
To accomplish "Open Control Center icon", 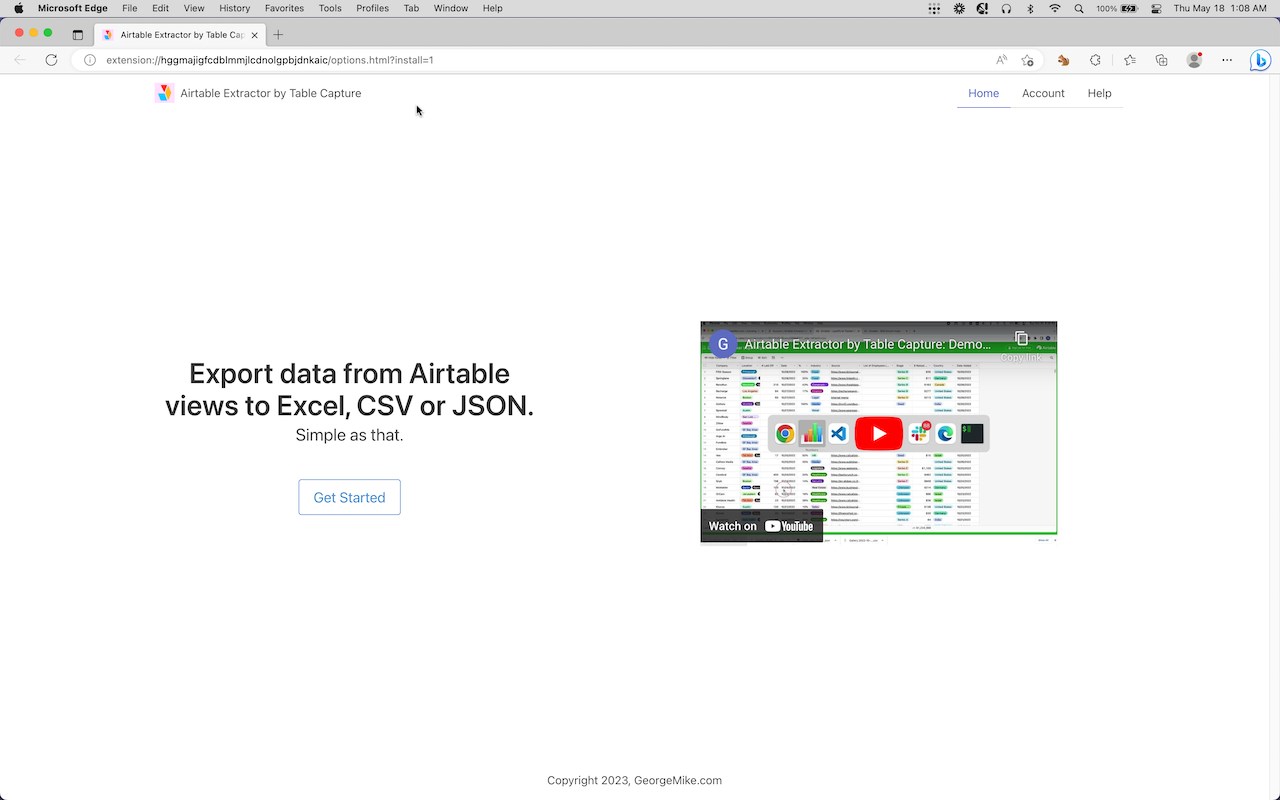I will point(1157,8).
